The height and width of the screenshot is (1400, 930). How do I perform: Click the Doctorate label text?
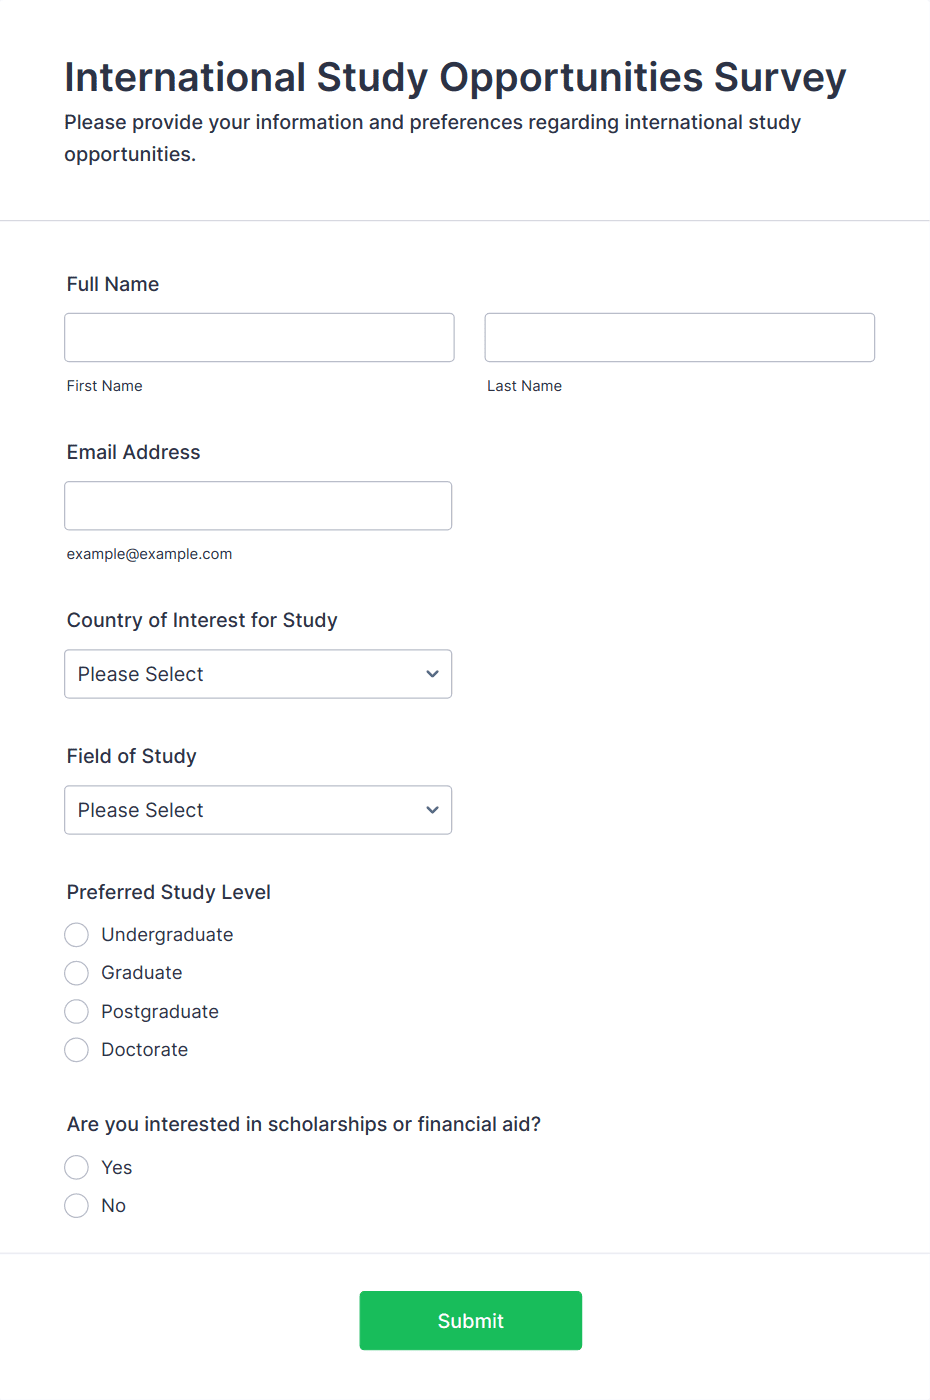point(145,1050)
